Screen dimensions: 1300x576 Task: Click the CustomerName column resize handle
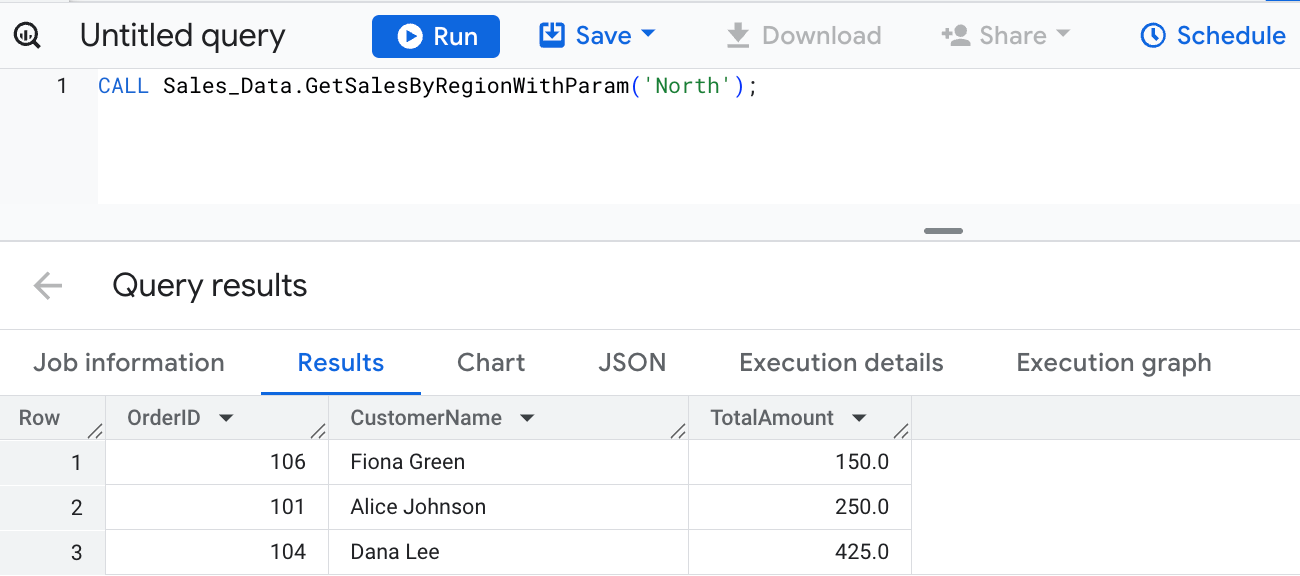point(678,431)
